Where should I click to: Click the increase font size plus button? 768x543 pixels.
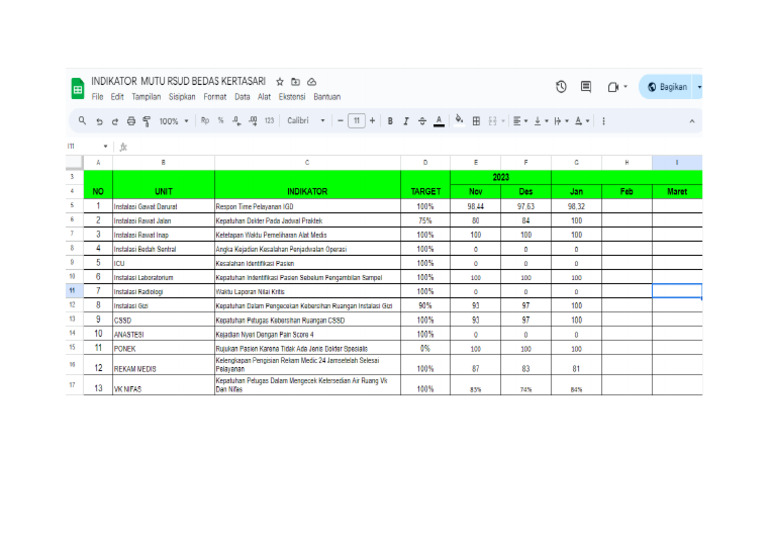point(373,121)
